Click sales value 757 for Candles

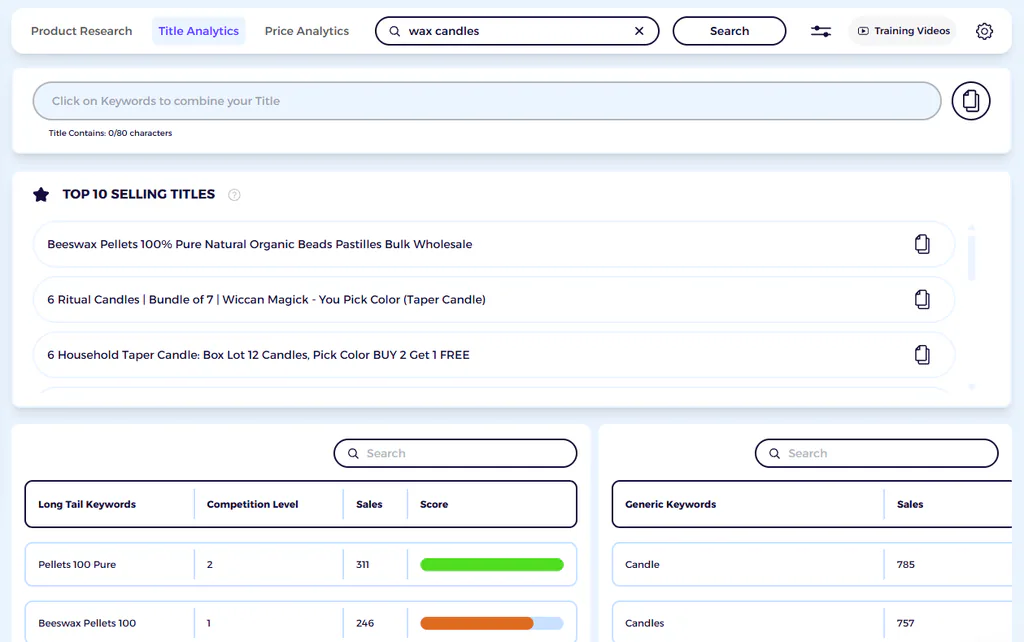tap(906, 623)
